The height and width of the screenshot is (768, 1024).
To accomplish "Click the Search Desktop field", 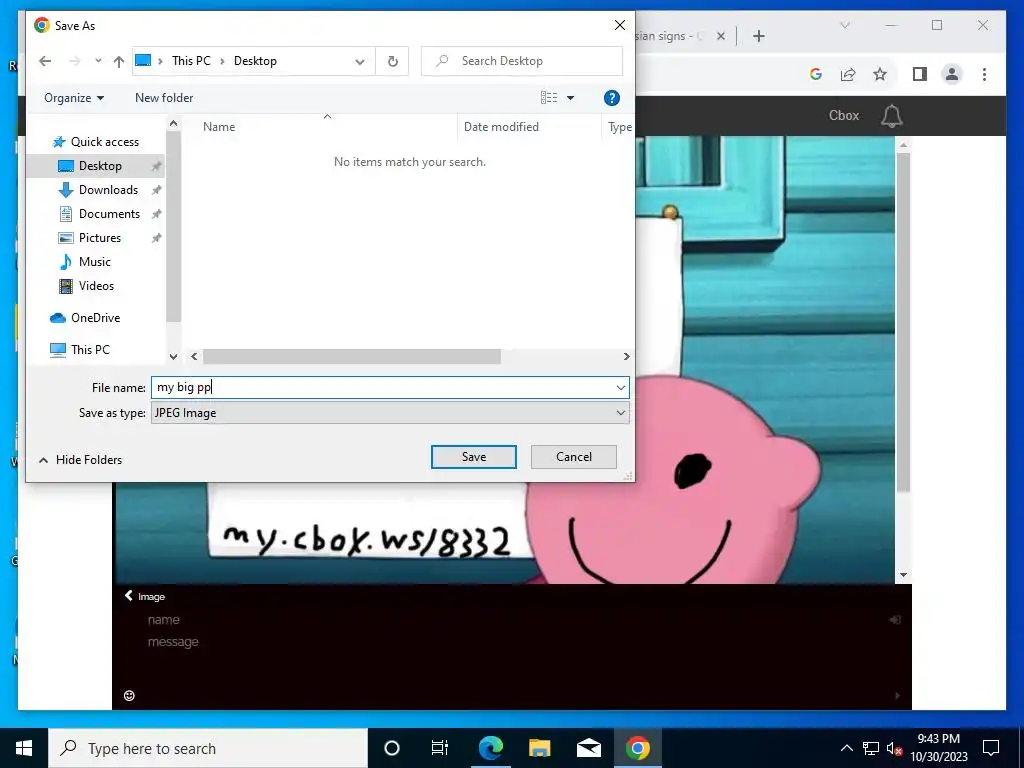I will (x=522, y=61).
